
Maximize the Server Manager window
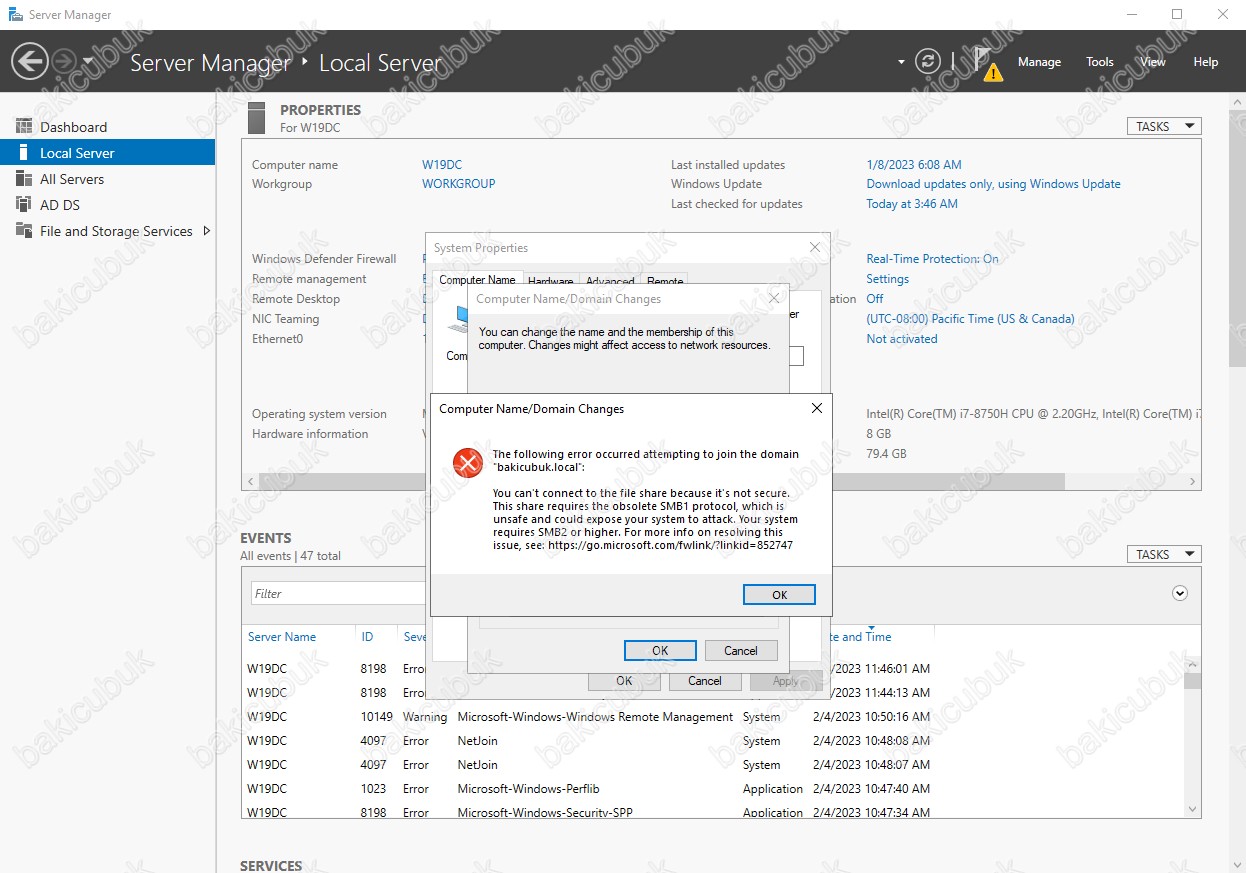pyautogui.click(x=1177, y=14)
